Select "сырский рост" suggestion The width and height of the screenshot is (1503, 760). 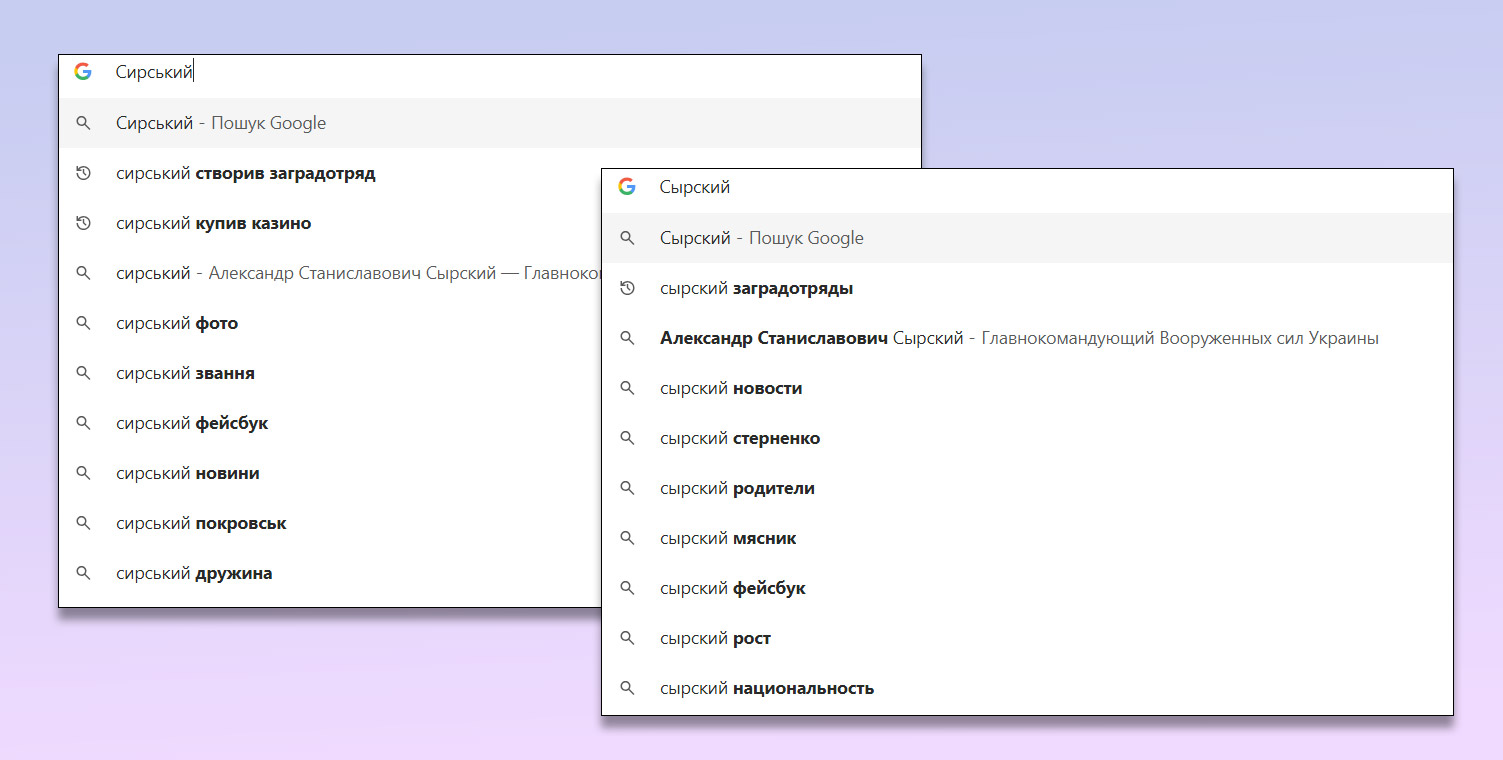pos(715,638)
